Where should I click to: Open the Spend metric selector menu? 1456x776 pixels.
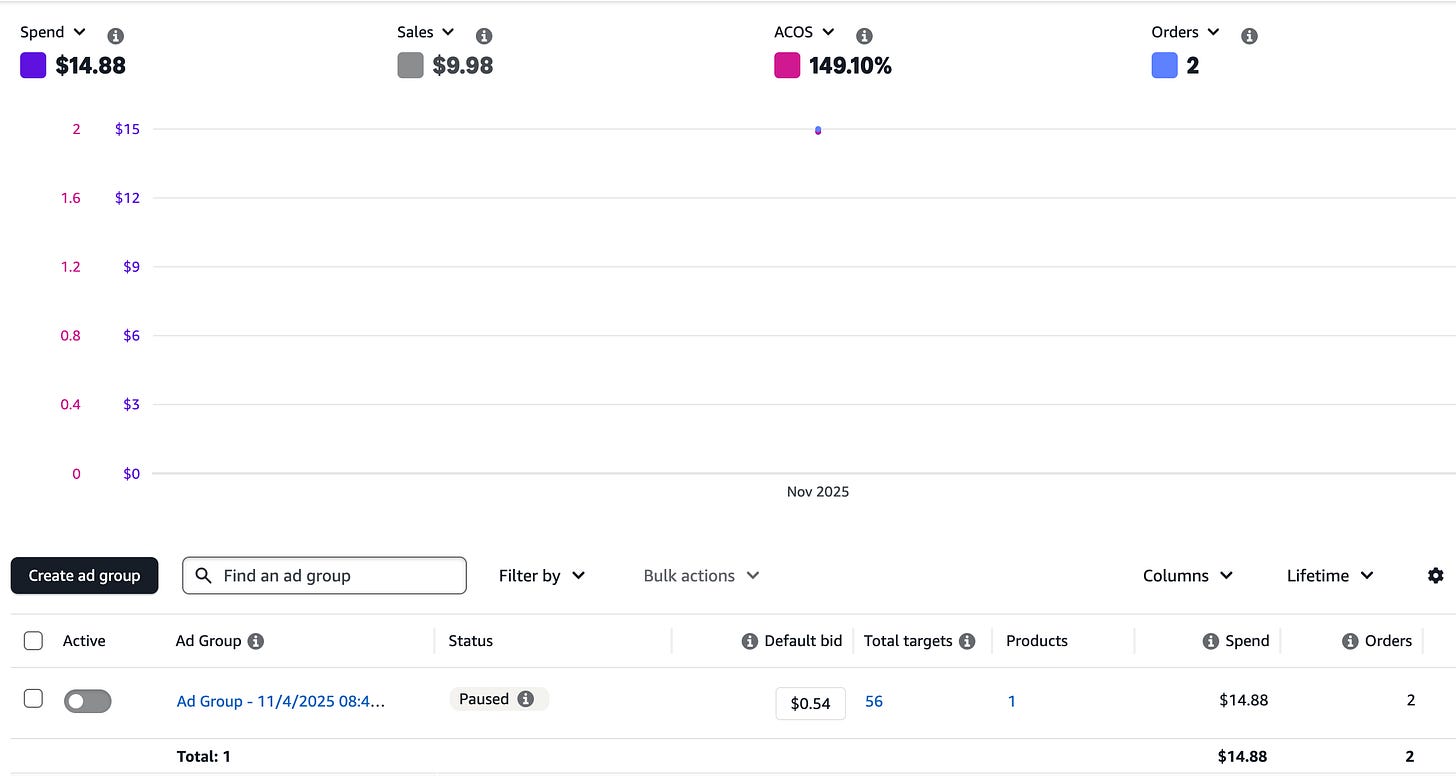click(x=53, y=33)
